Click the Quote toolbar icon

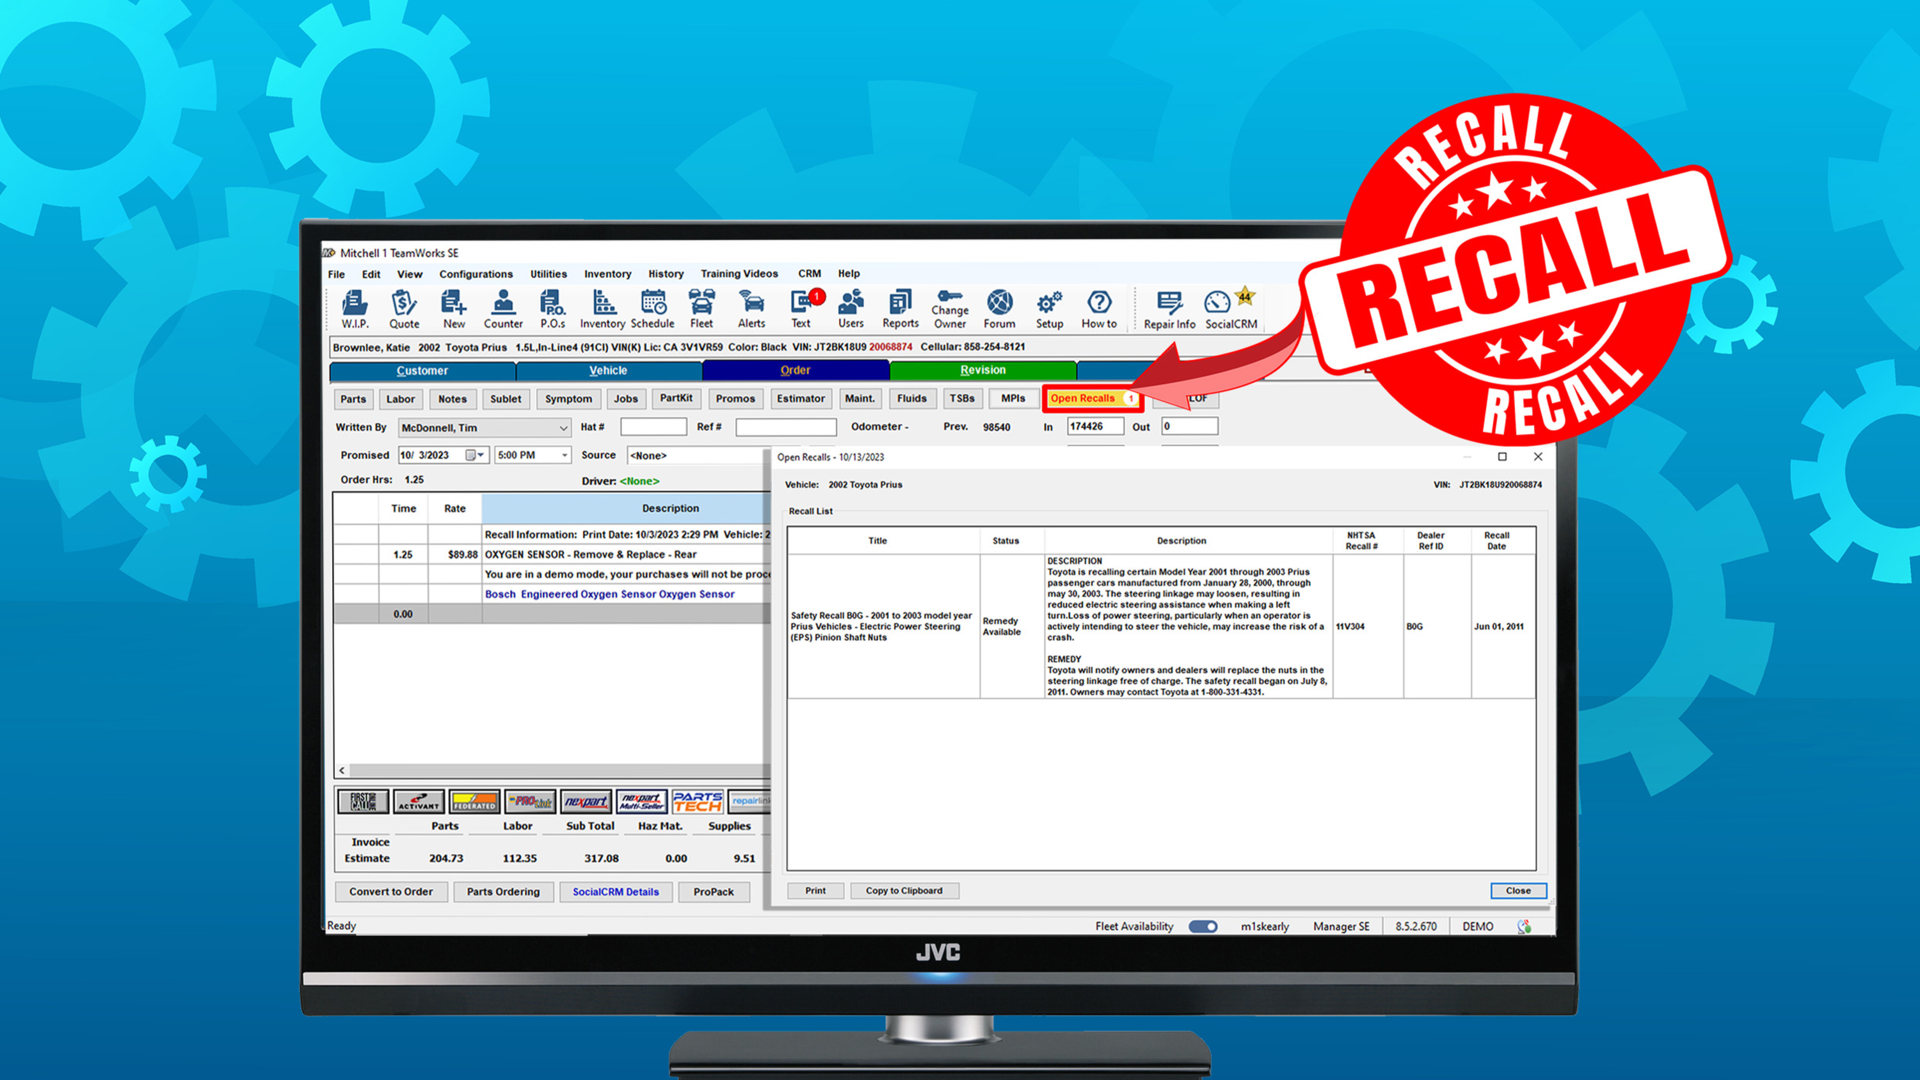[404, 309]
